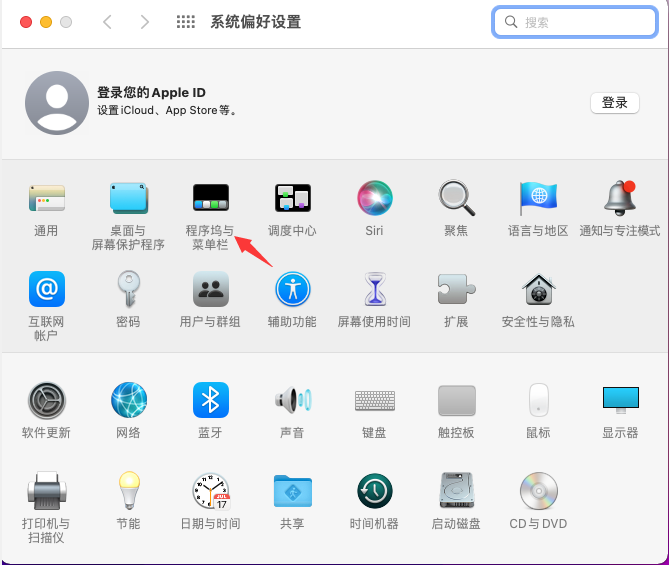Screen dimensions: 669x565
Task: Show all preferences grid button
Action: click(x=186, y=22)
